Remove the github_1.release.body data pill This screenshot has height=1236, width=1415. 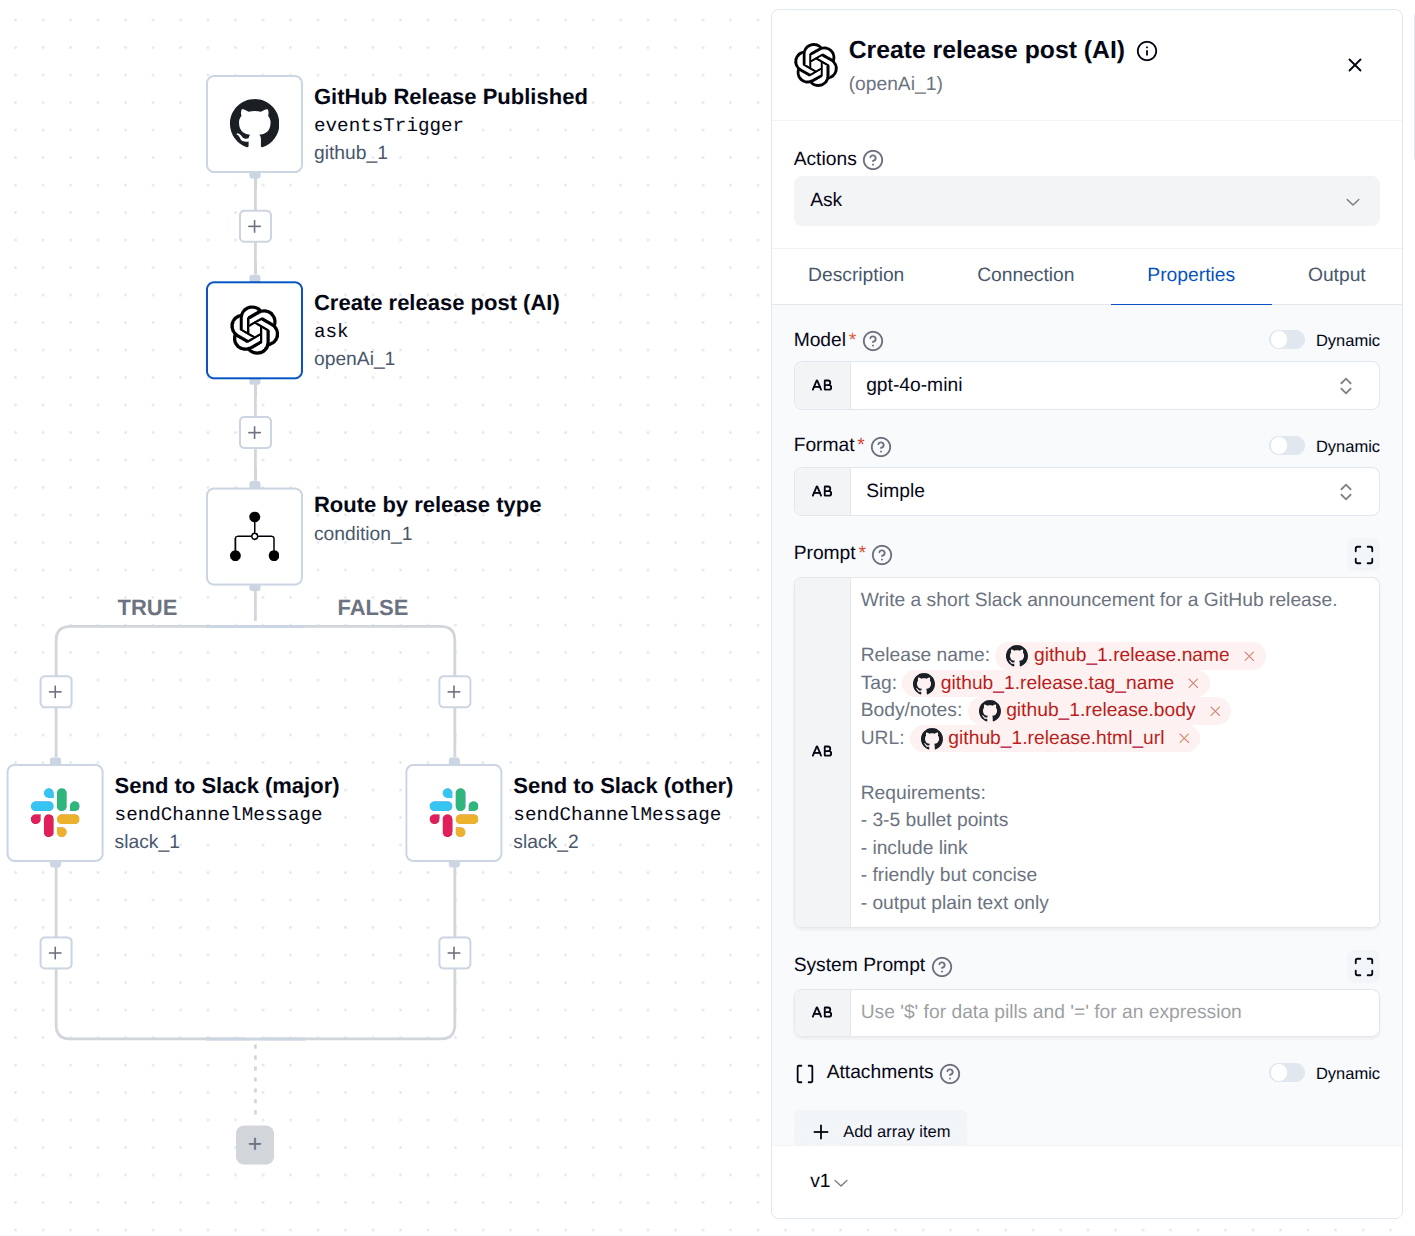1215,711
